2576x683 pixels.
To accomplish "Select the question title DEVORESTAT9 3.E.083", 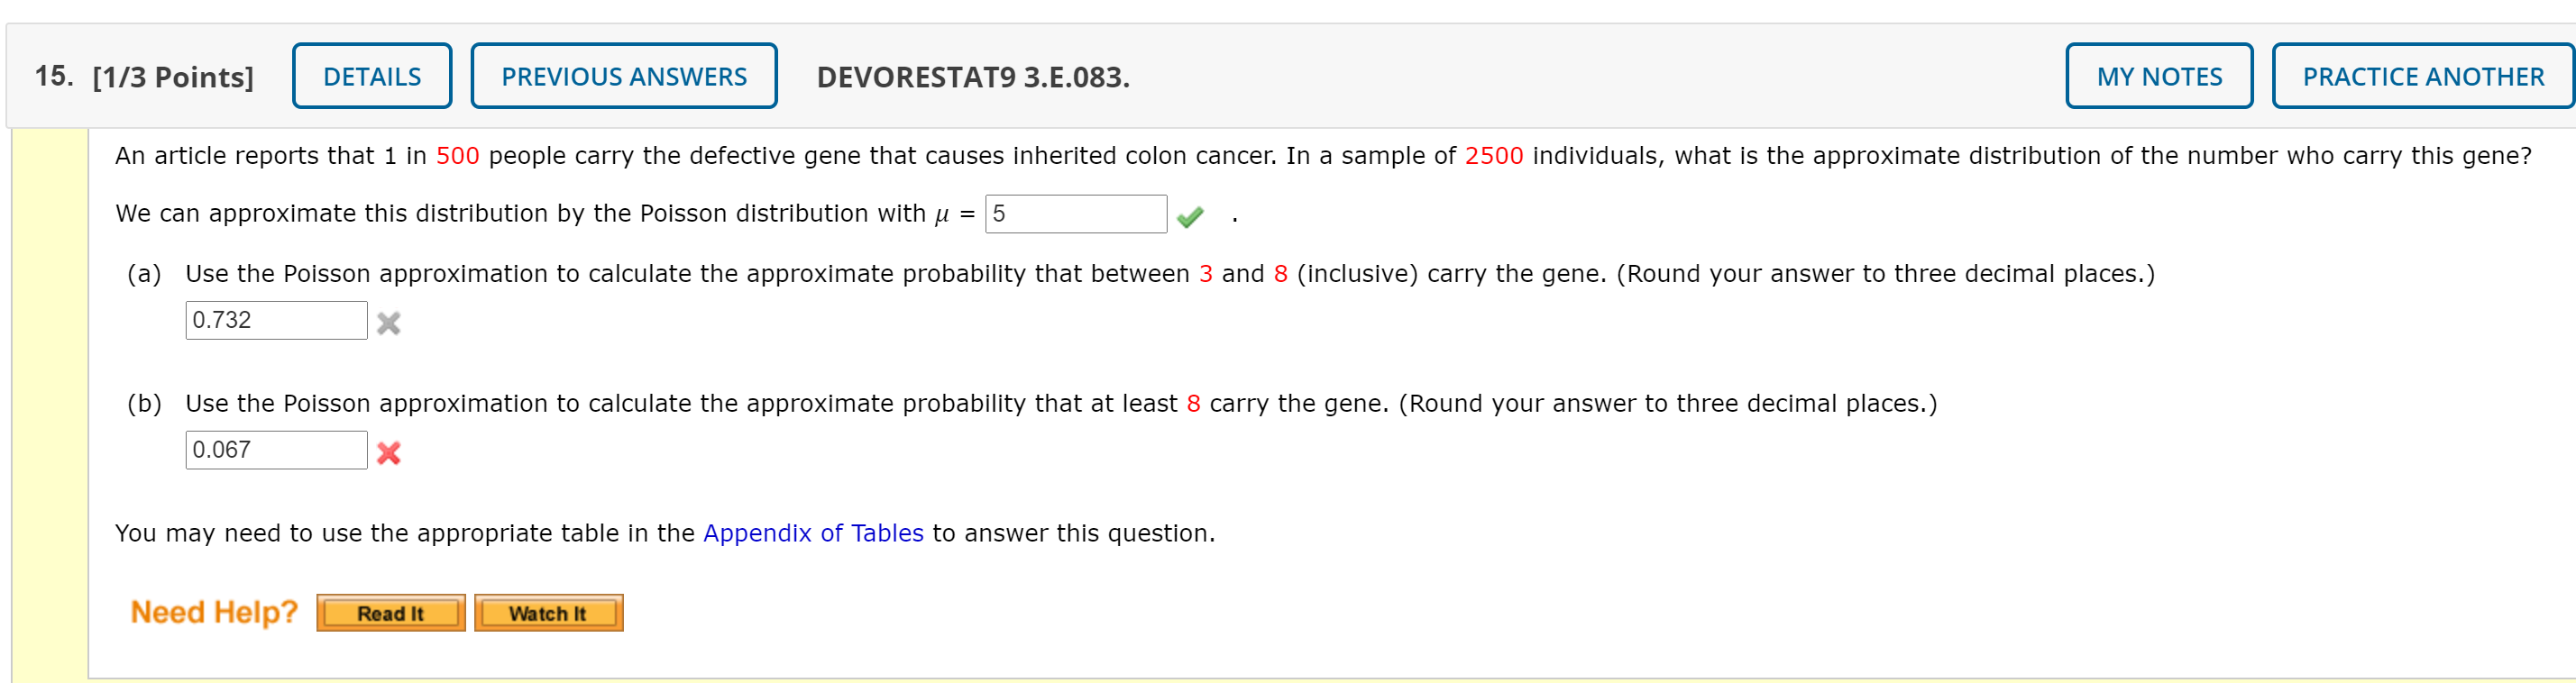I will coord(972,75).
